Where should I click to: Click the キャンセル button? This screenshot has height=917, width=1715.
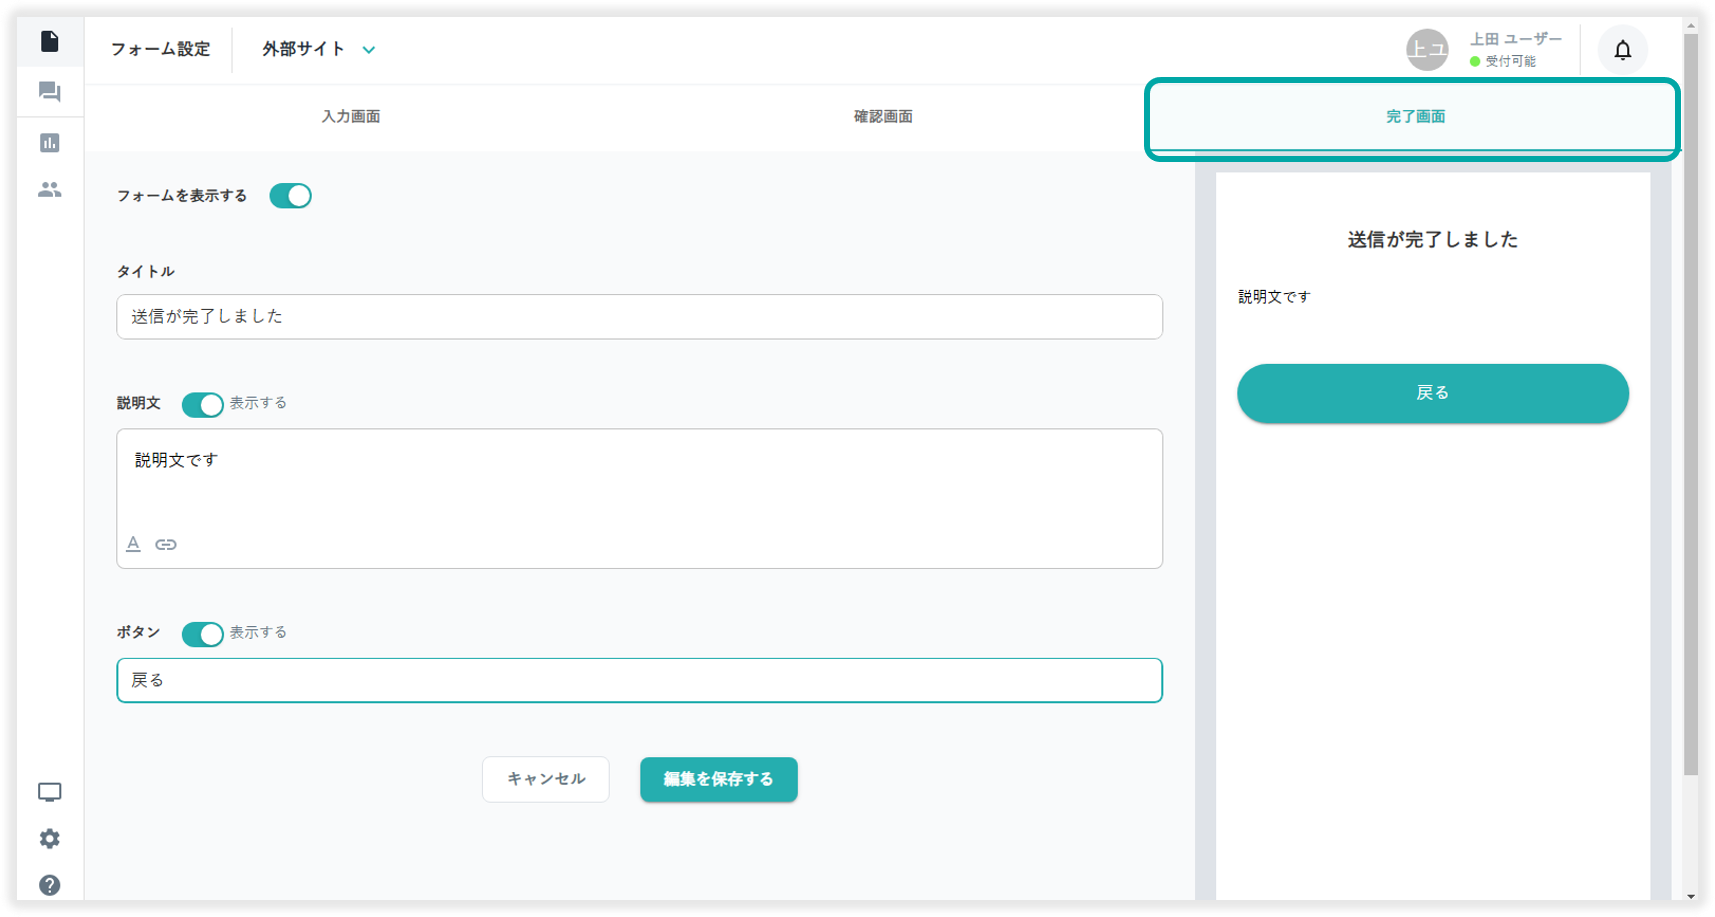click(545, 779)
